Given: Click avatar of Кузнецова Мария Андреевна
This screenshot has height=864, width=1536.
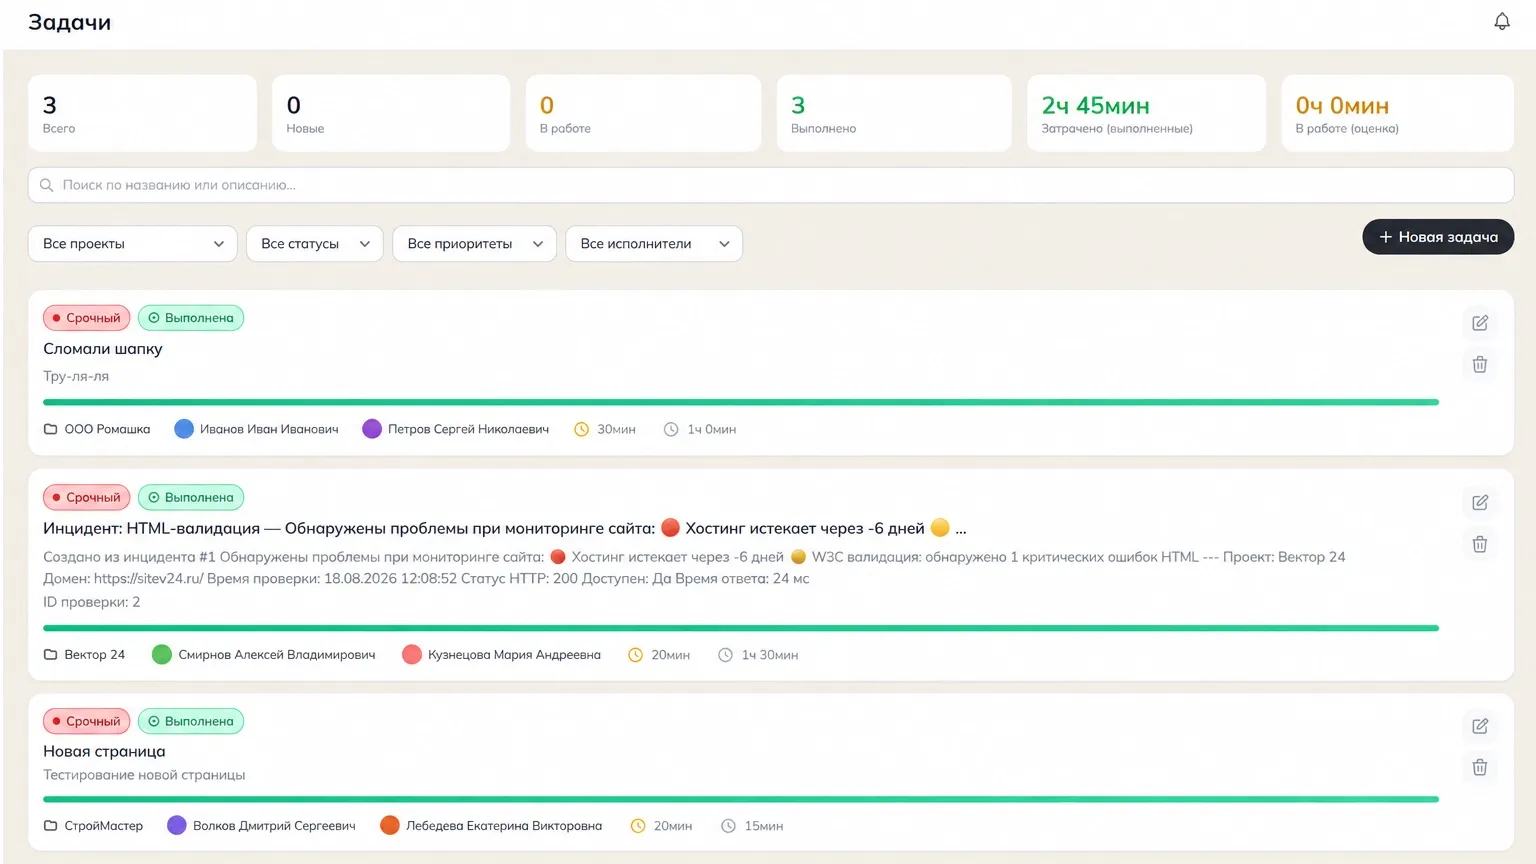Looking at the screenshot, I should (411, 655).
